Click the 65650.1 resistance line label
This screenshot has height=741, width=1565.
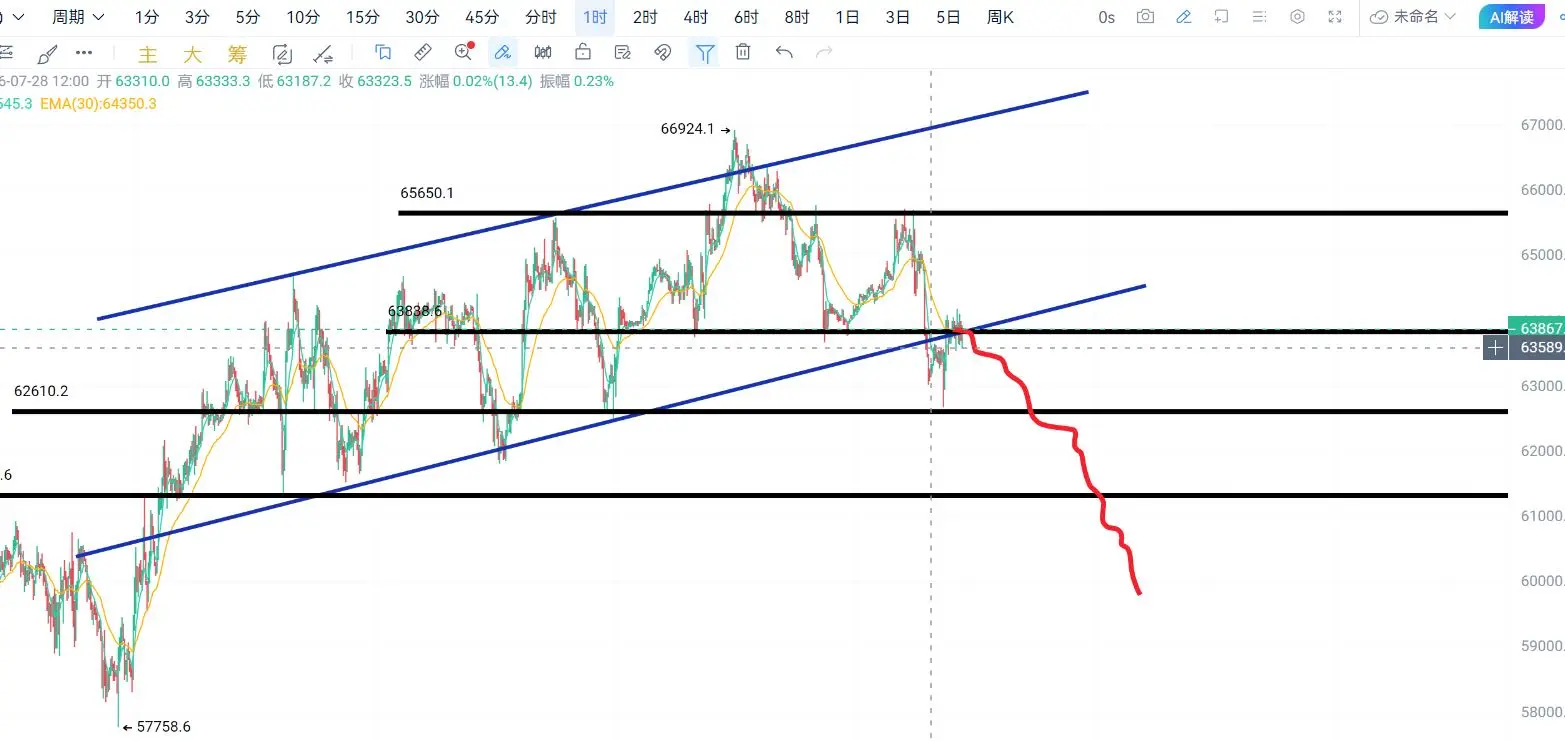pyautogui.click(x=427, y=193)
